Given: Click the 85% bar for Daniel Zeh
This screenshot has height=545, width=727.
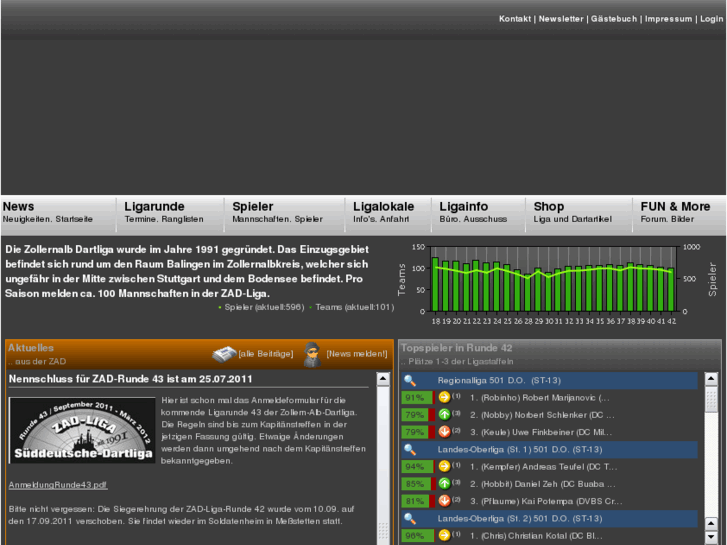Looking at the screenshot, I should (418, 484).
